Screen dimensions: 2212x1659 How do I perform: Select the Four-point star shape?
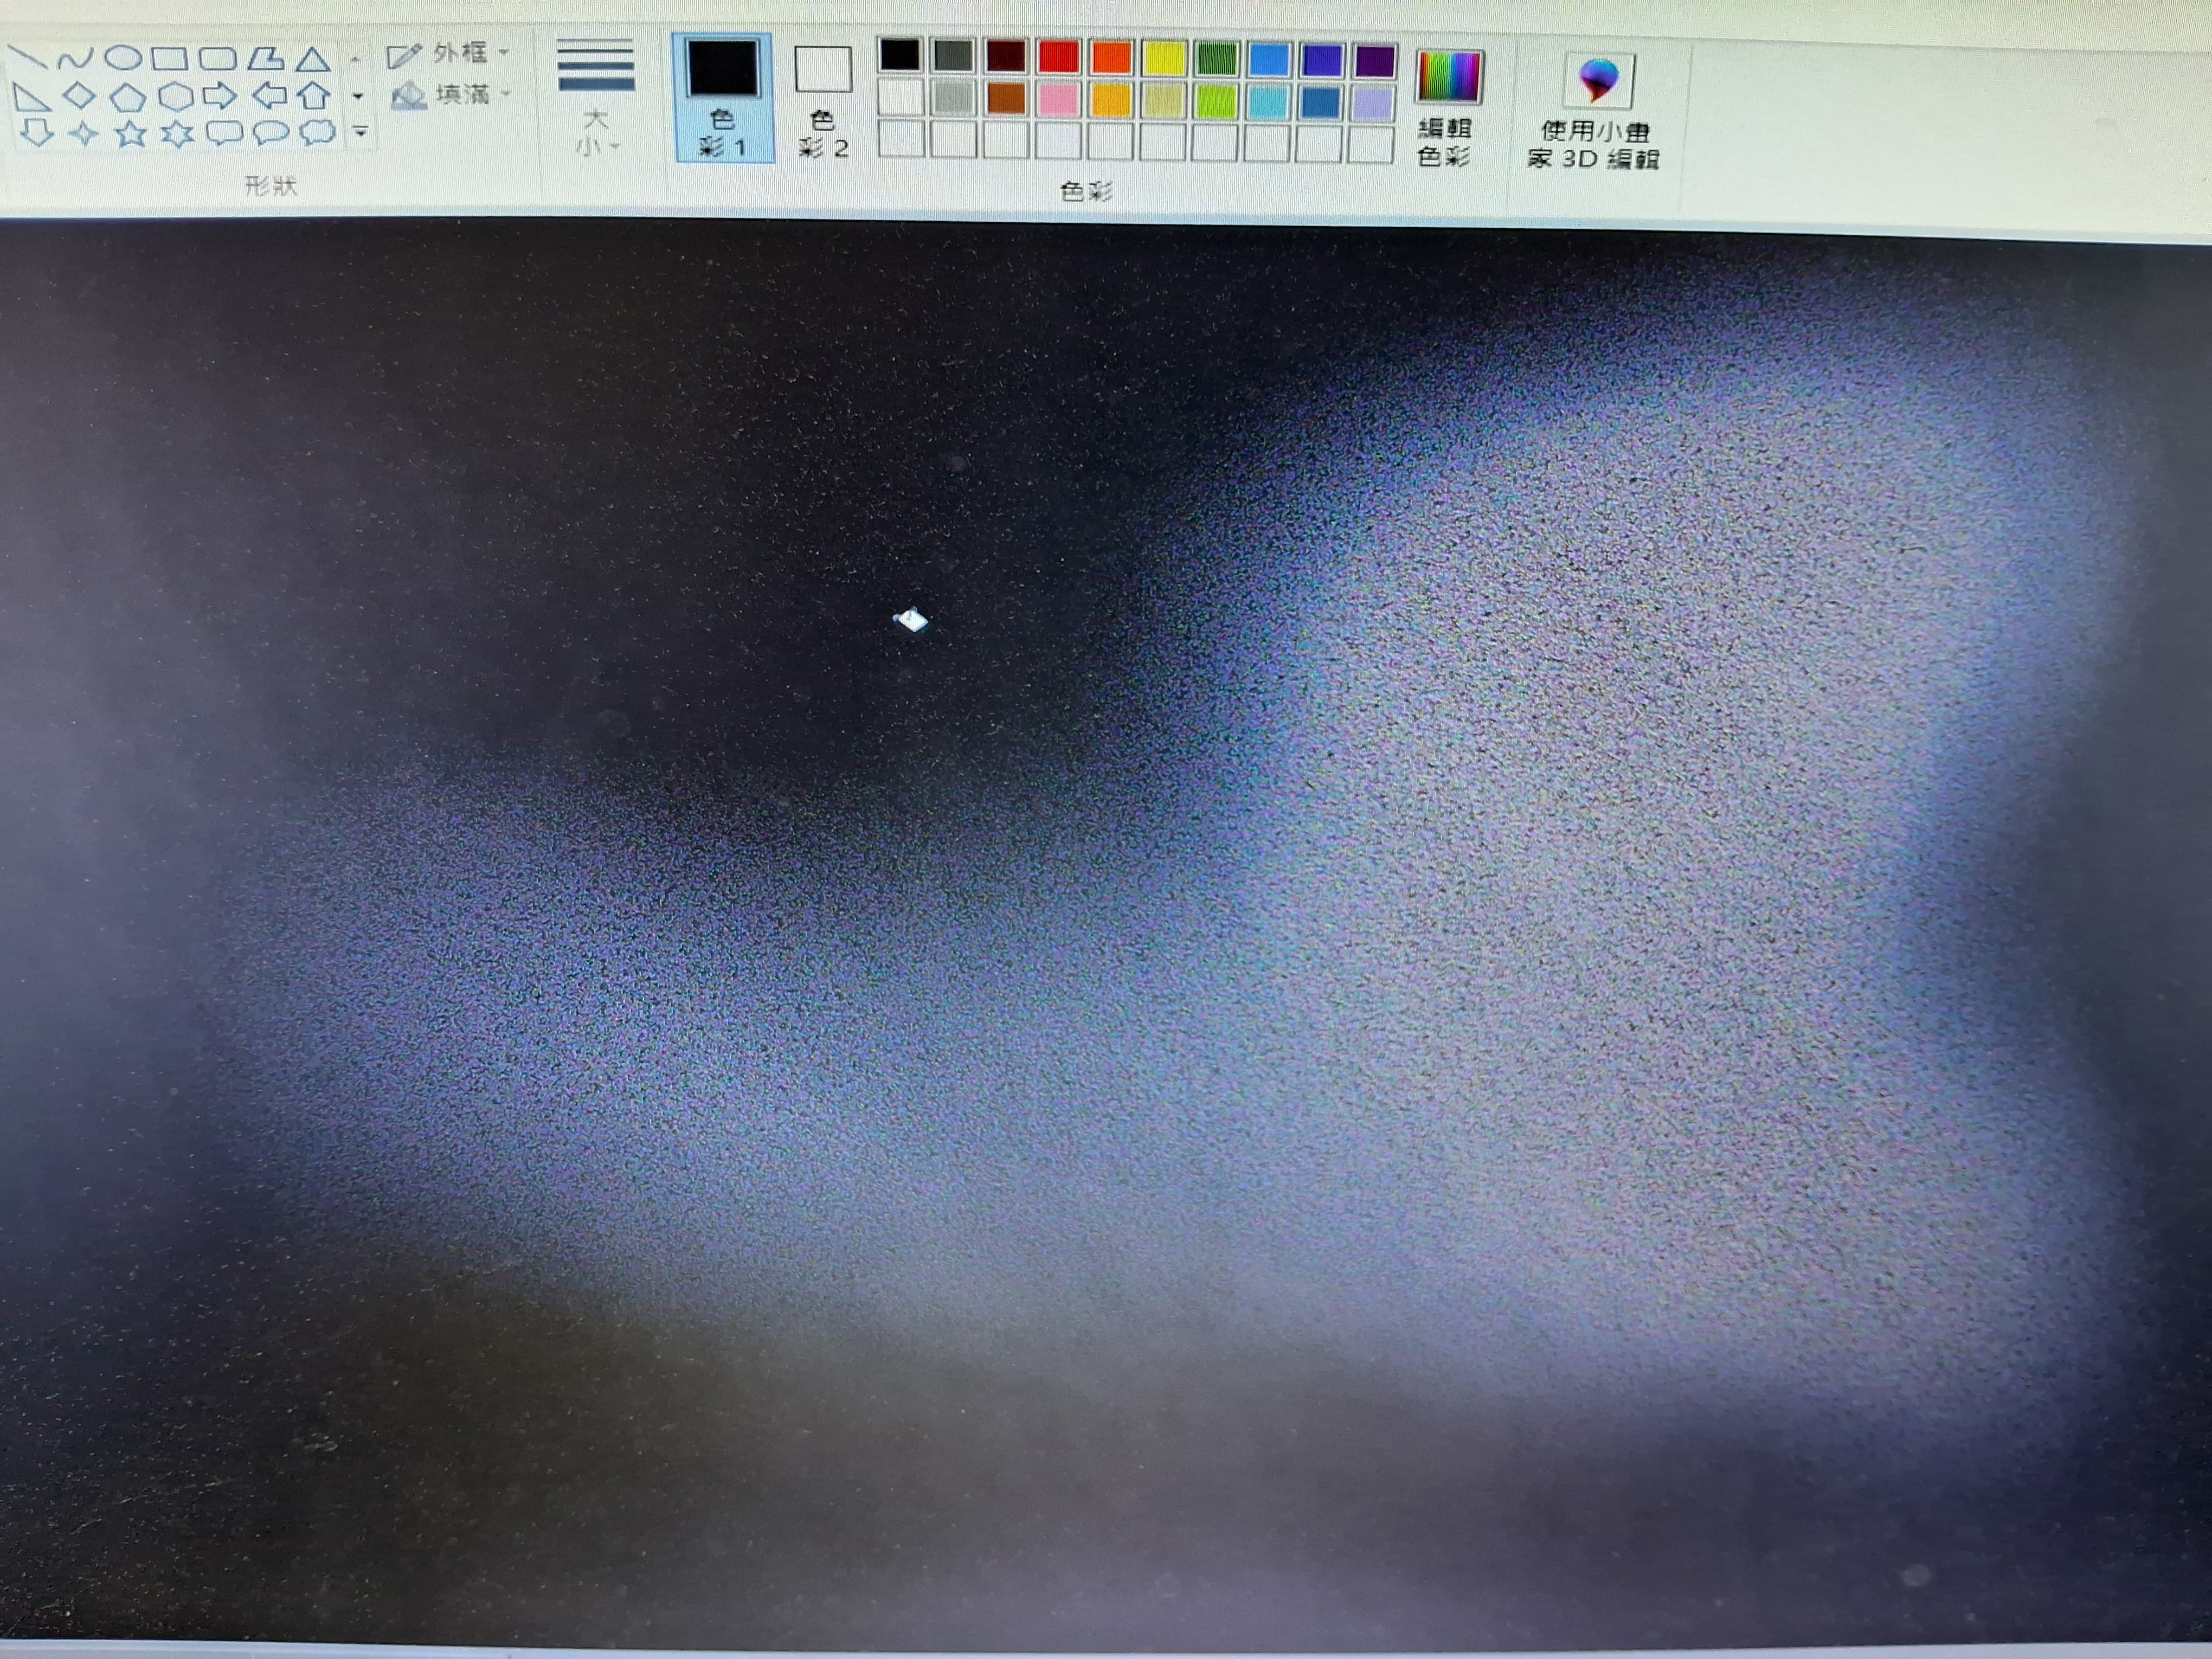point(84,133)
